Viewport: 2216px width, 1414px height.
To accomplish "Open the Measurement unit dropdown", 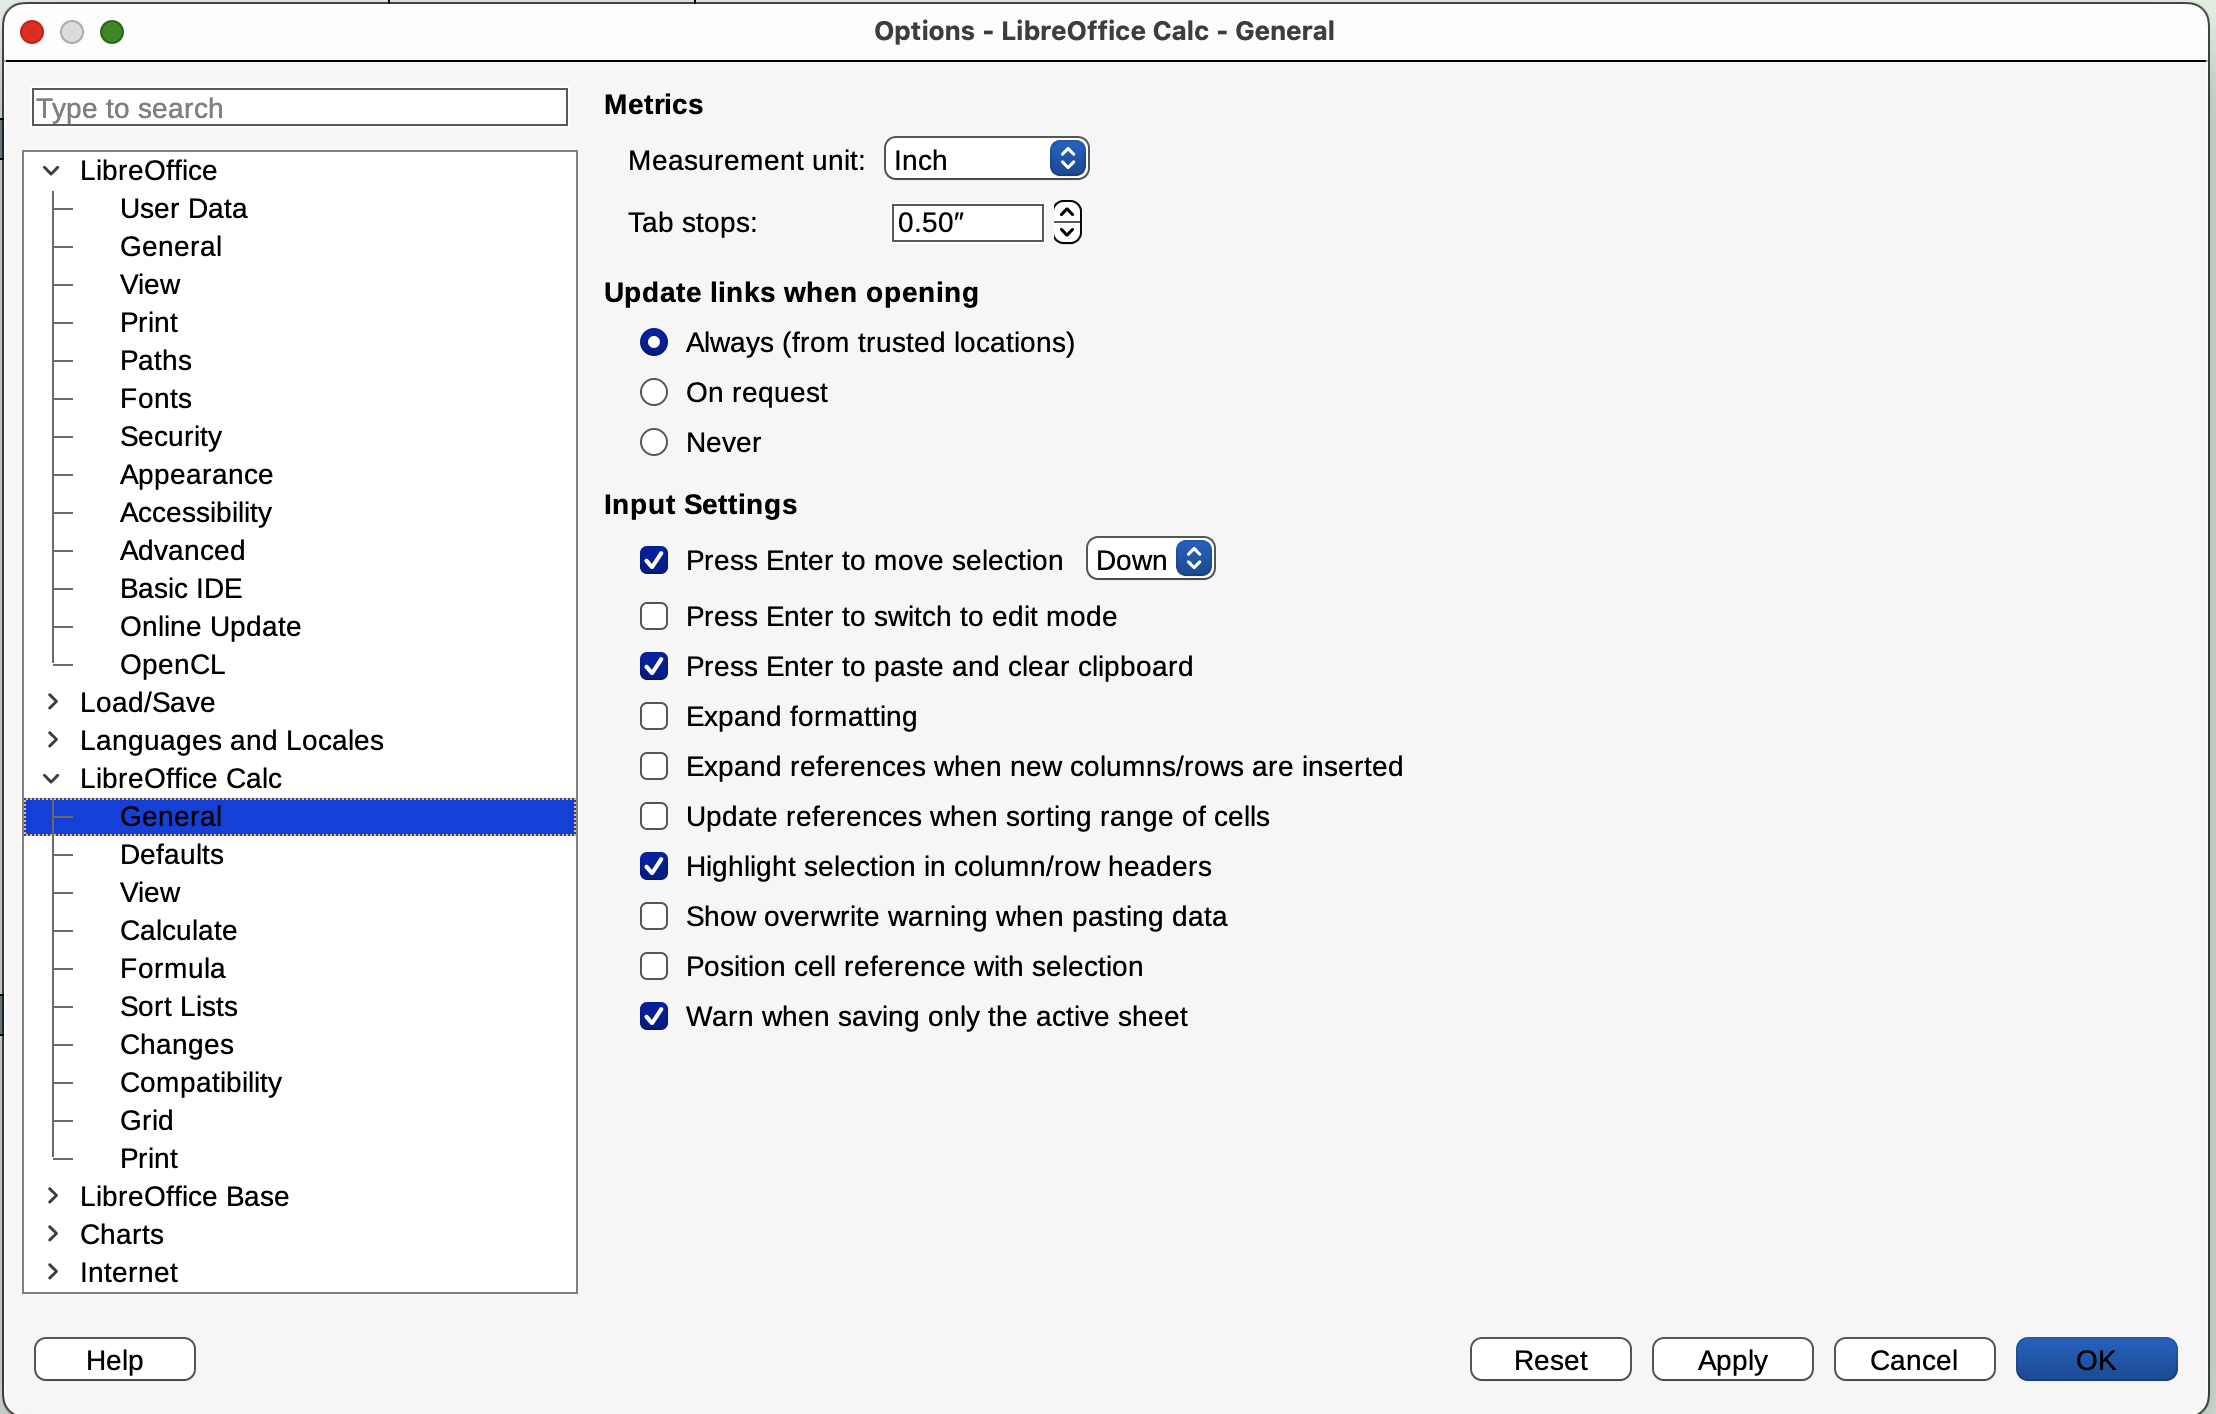I will click(x=986, y=159).
